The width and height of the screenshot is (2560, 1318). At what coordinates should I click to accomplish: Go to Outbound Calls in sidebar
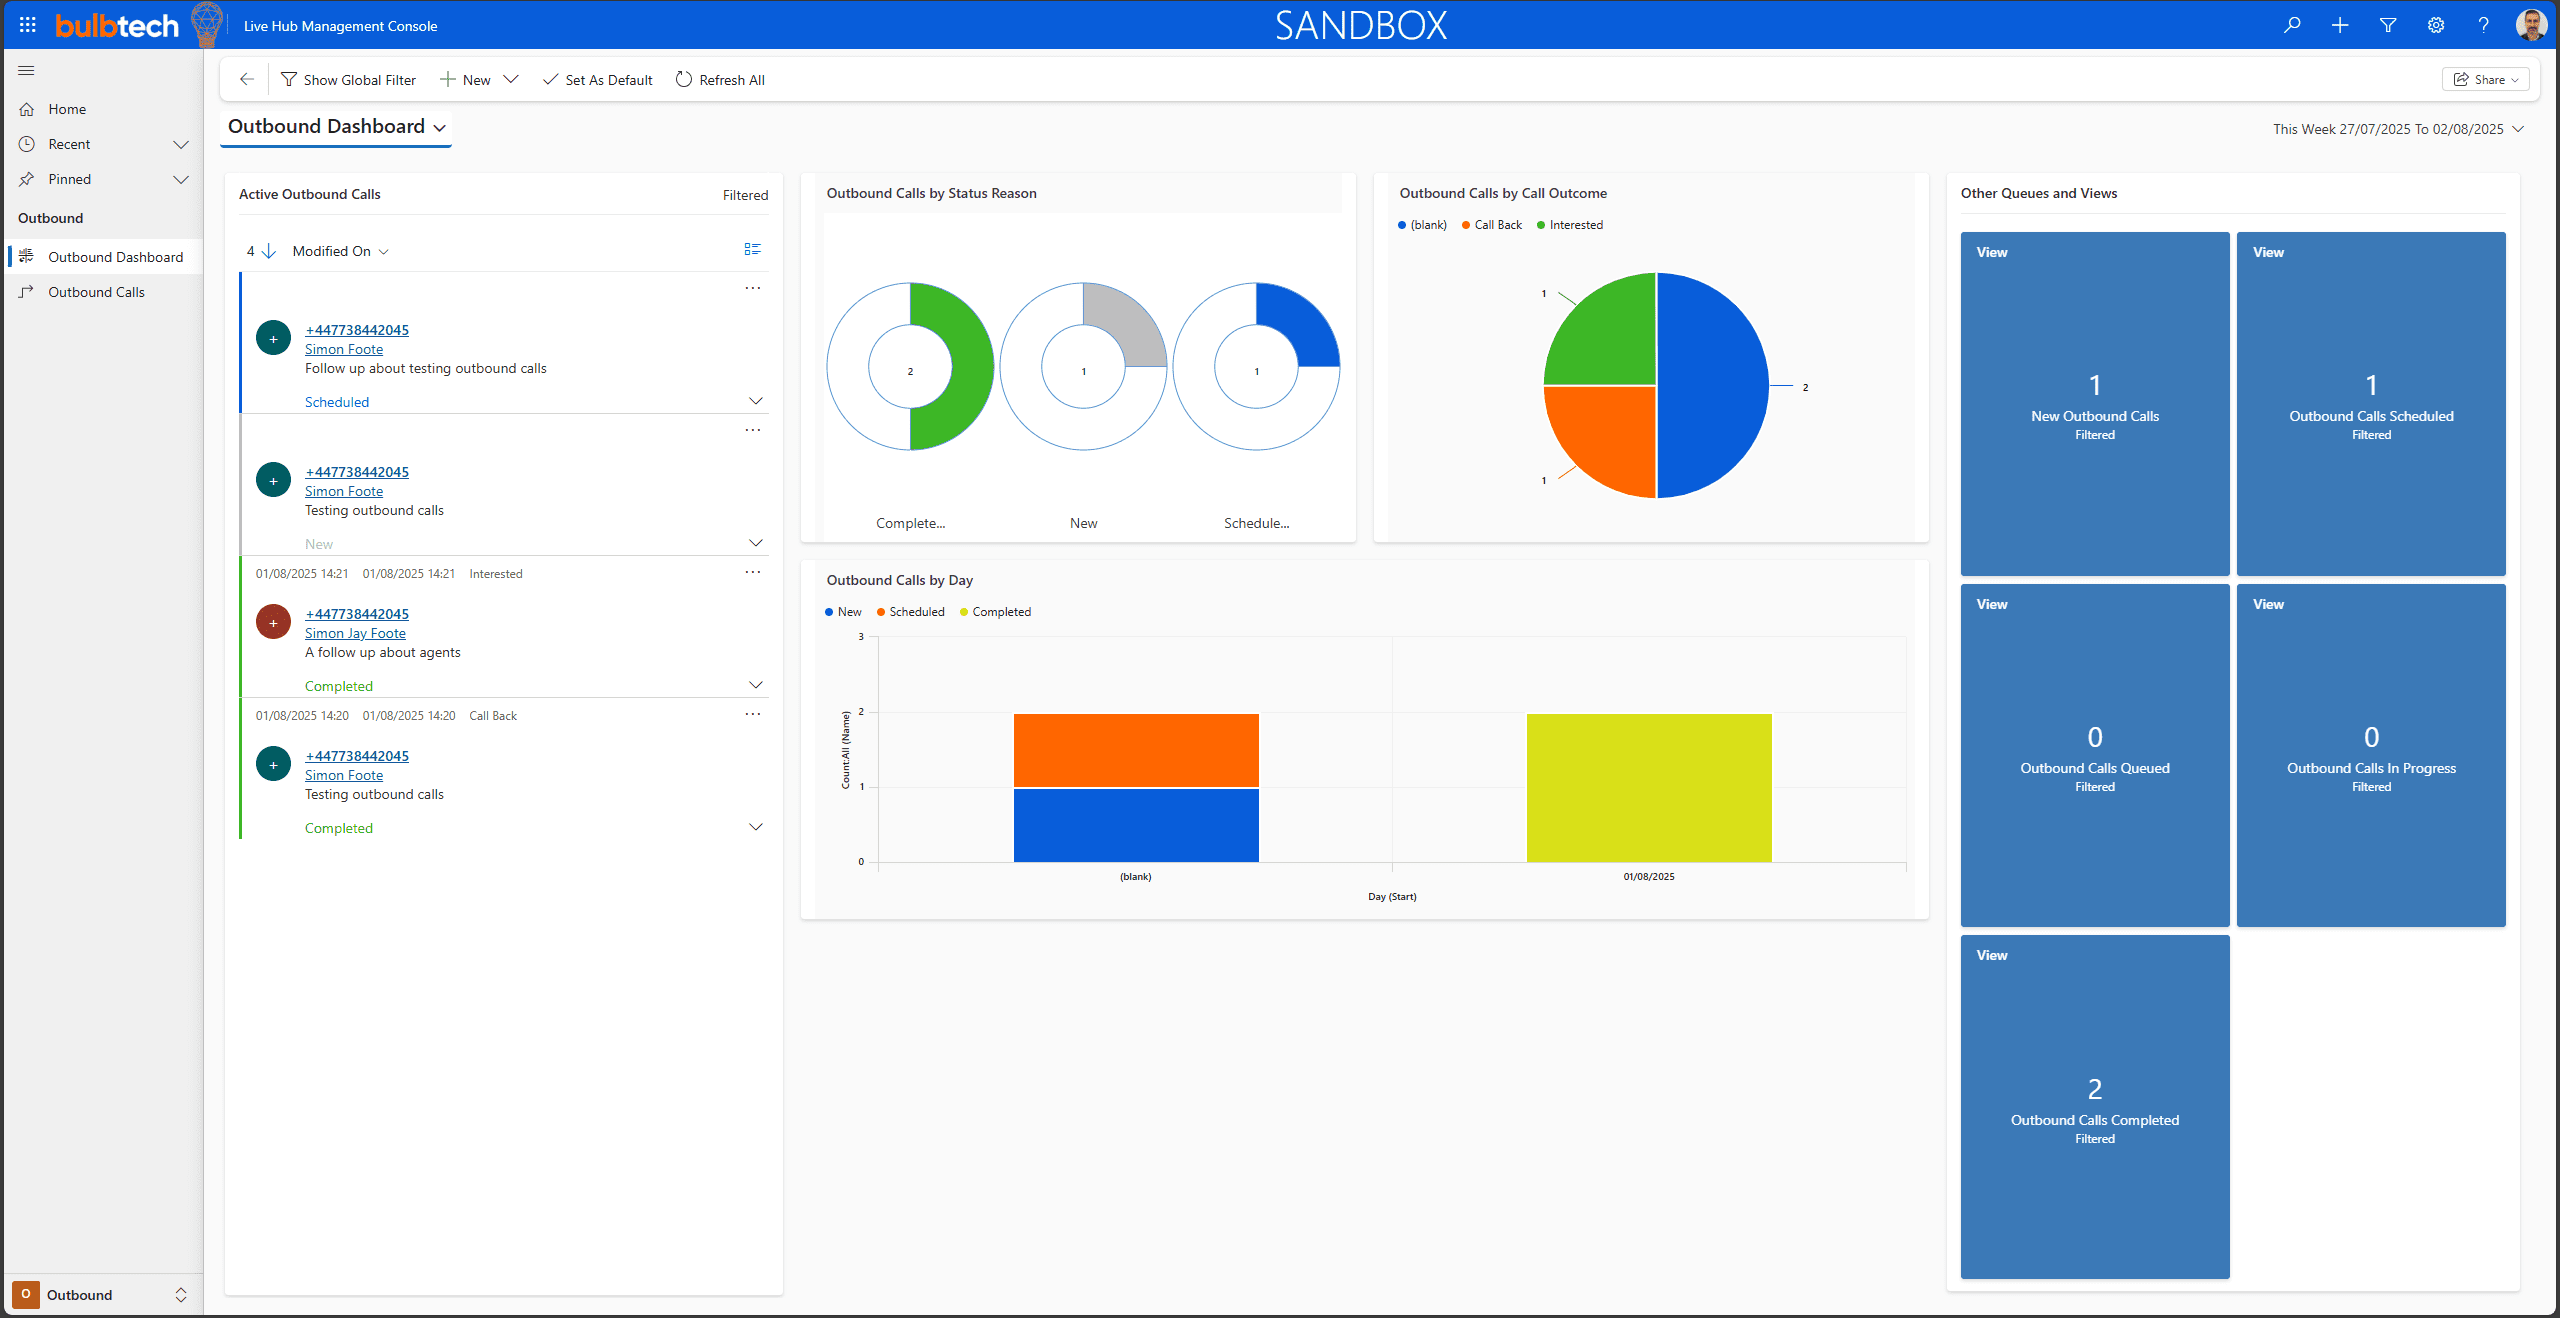tap(96, 292)
